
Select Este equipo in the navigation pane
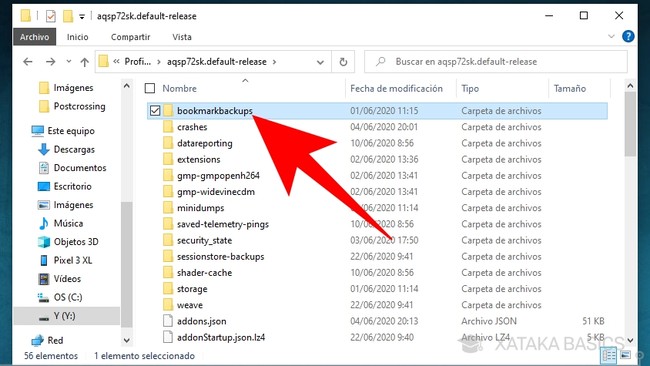point(71,131)
